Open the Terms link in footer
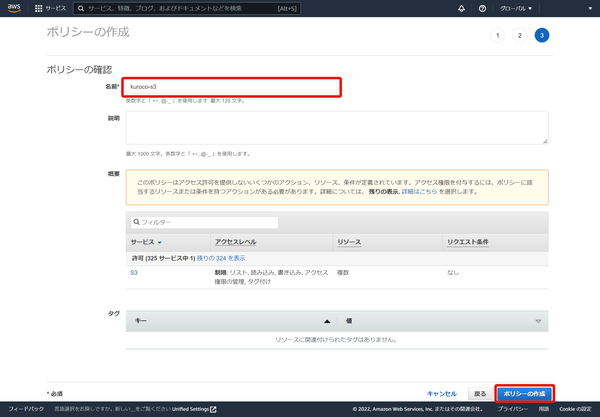Viewport: 600px width, 417px height. [544, 409]
